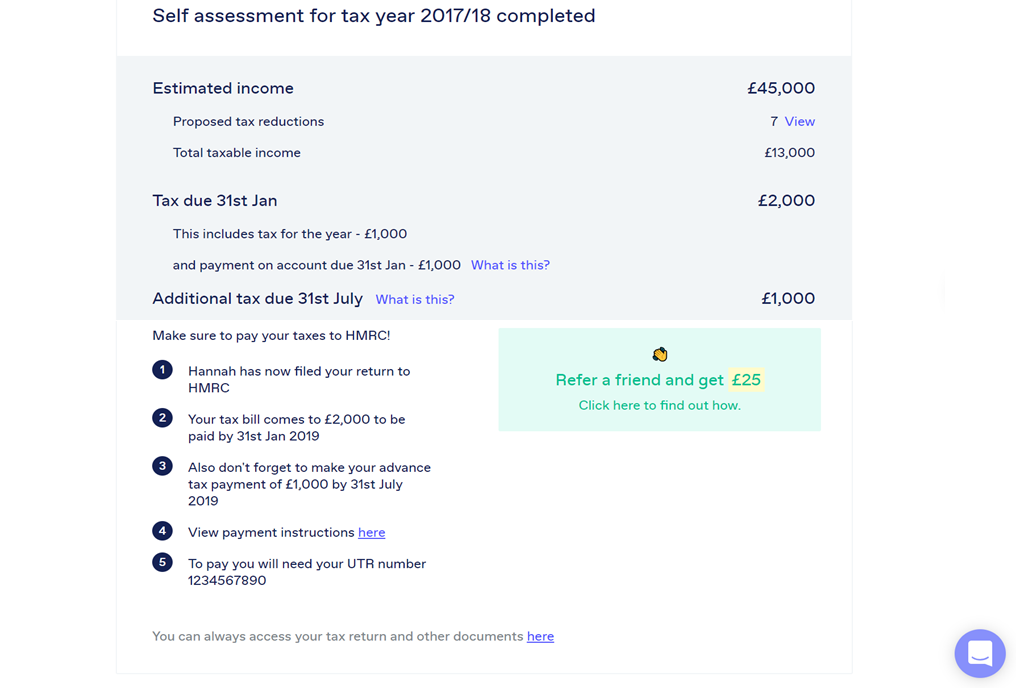Click the Tax due 31st Jan heading

pyautogui.click(x=214, y=201)
